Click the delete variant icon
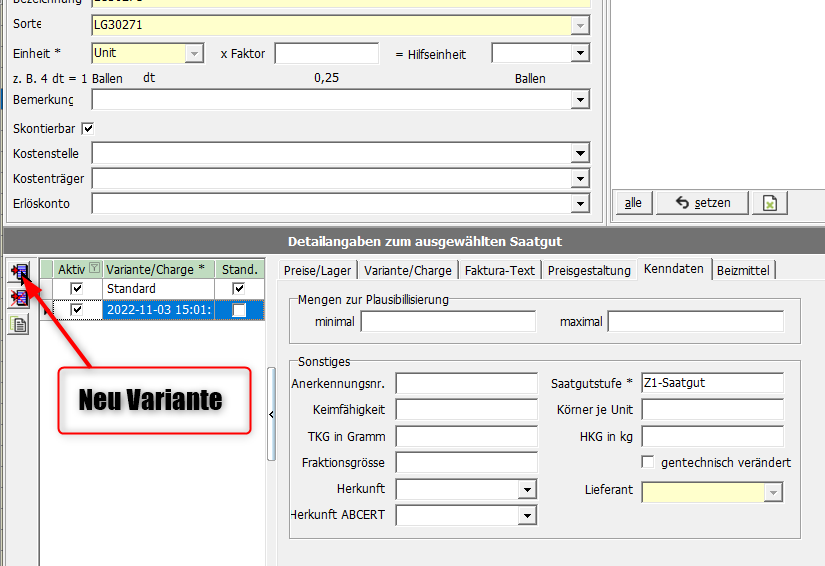 [19, 298]
